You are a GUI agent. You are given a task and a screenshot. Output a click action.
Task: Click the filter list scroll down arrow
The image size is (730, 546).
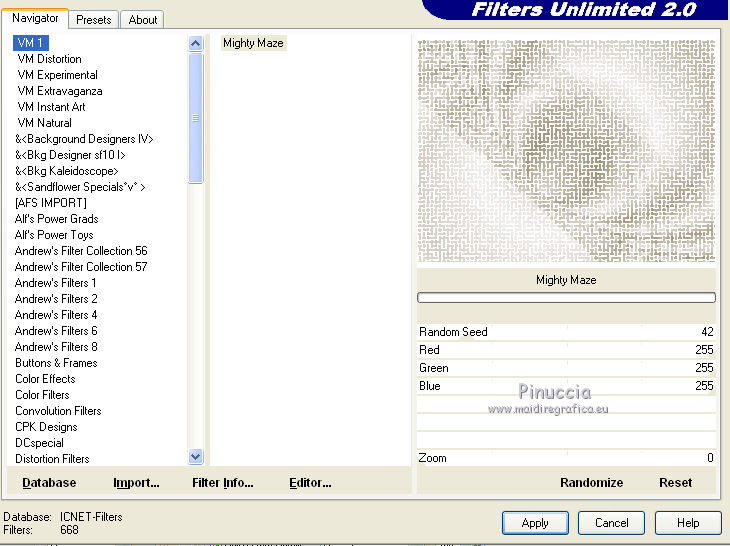pyautogui.click(x=196, y=457)
